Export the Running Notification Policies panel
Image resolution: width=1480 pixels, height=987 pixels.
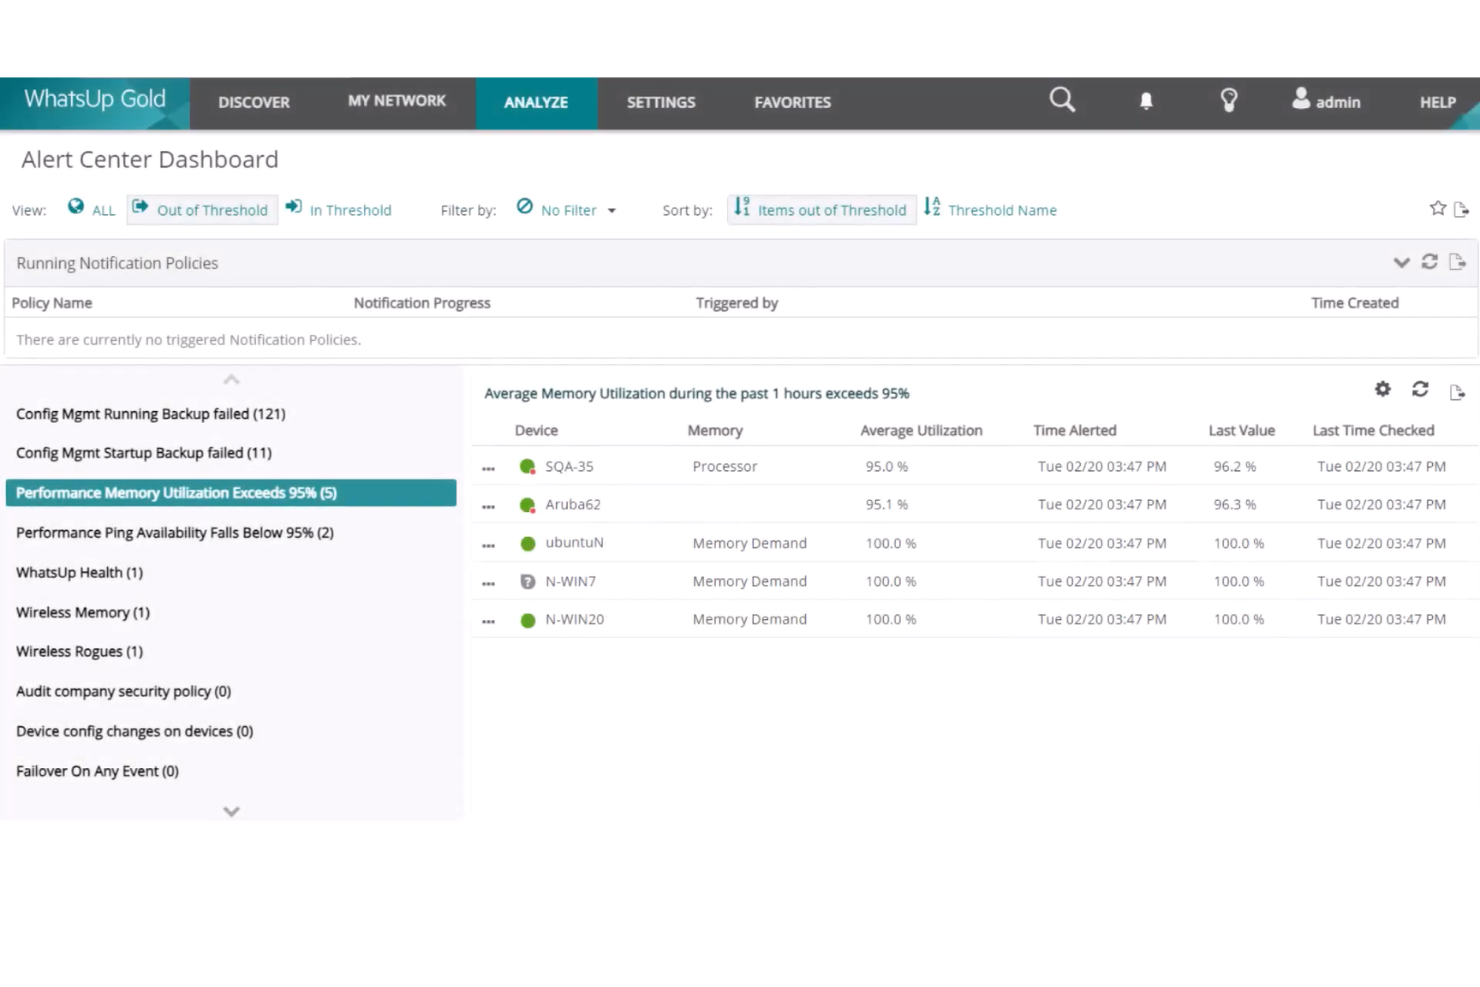[1457, 262]
